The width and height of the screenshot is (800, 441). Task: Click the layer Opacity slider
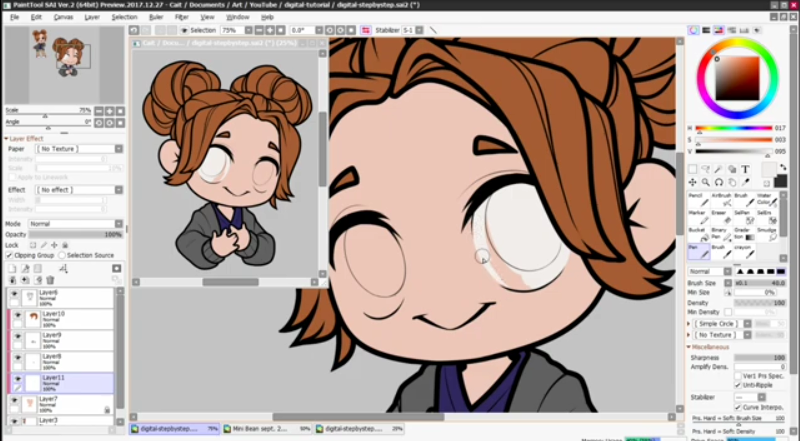(x=75, y=235)
